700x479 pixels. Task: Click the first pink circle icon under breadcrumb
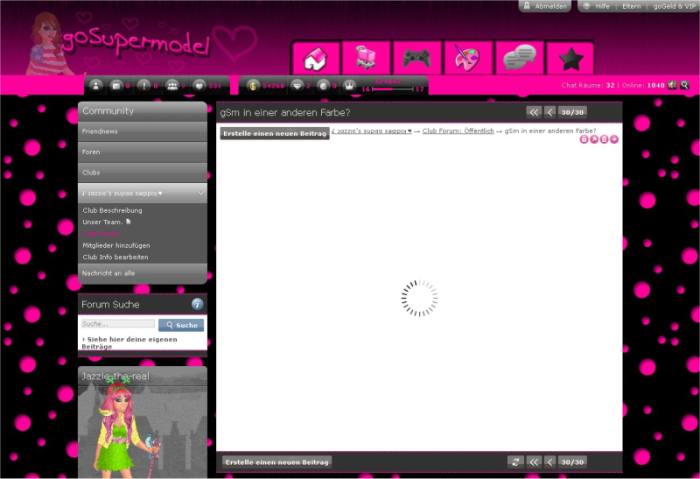click(x=584, y=139)
